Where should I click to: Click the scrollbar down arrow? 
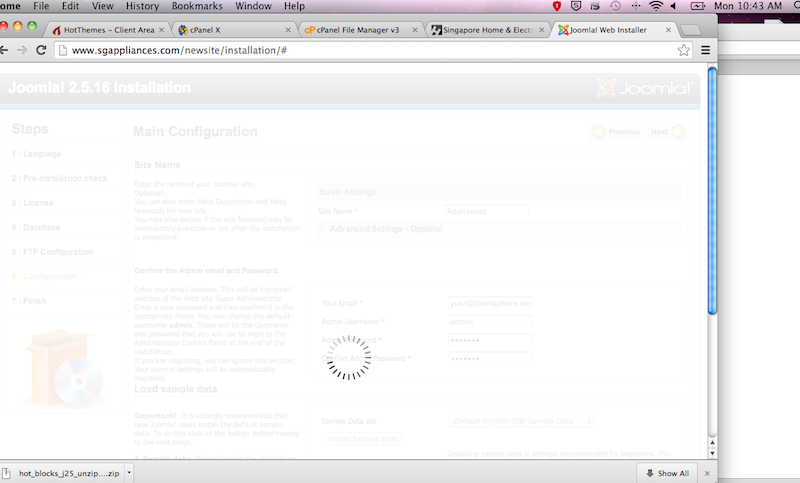point(712,453)
